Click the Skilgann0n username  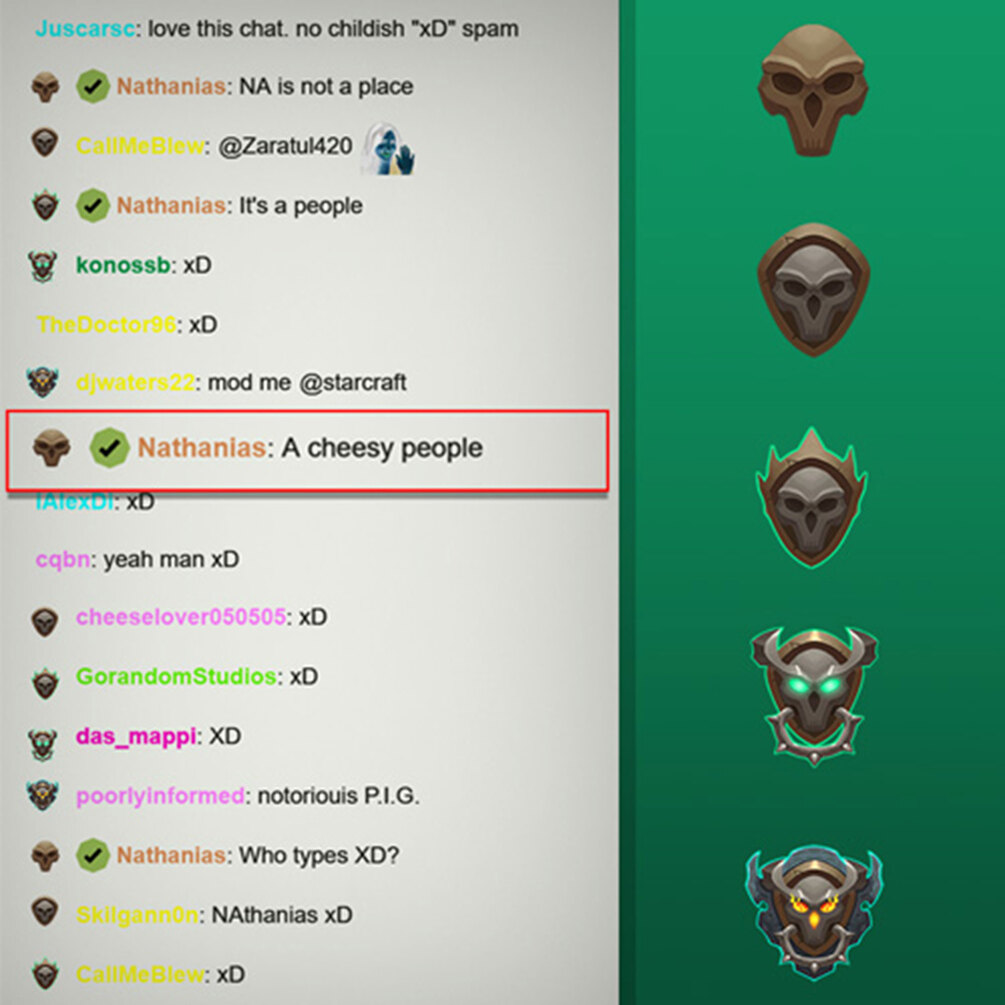[x=137, y=915]
